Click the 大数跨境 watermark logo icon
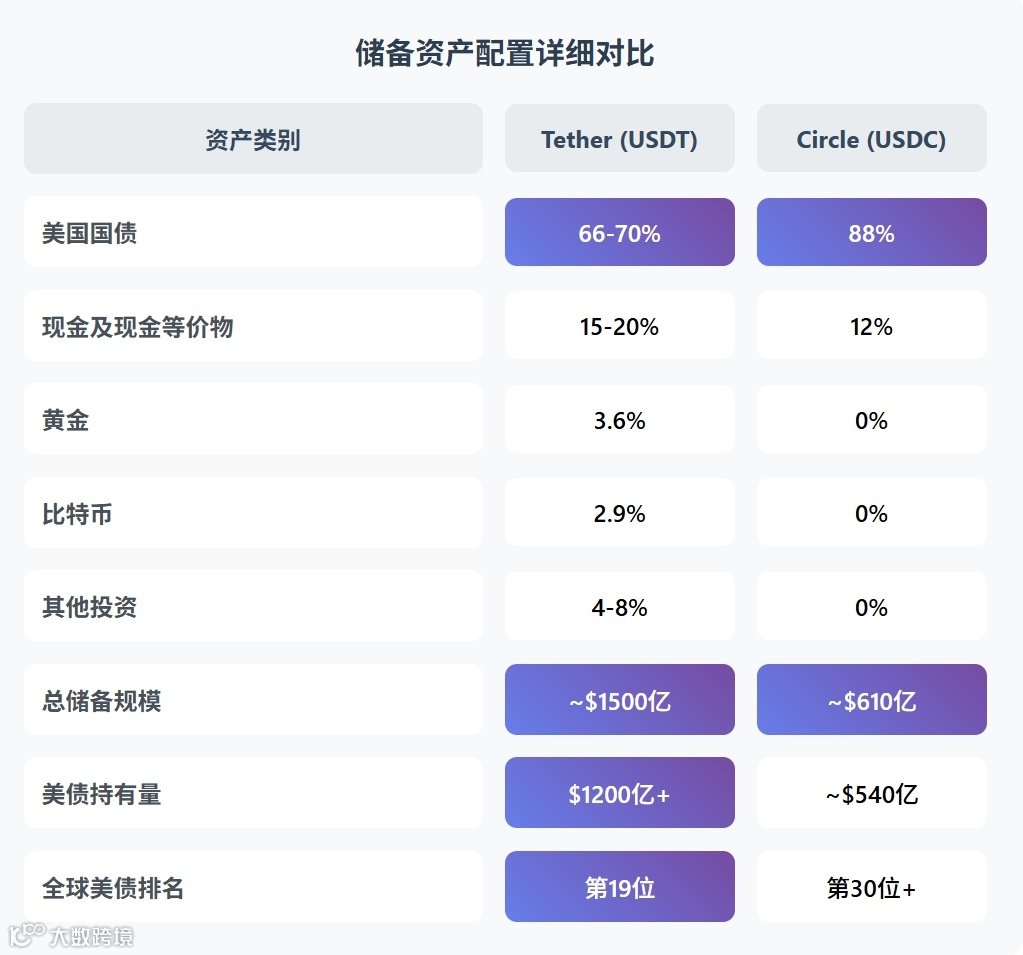1023x955 pixels. (26, 934)
